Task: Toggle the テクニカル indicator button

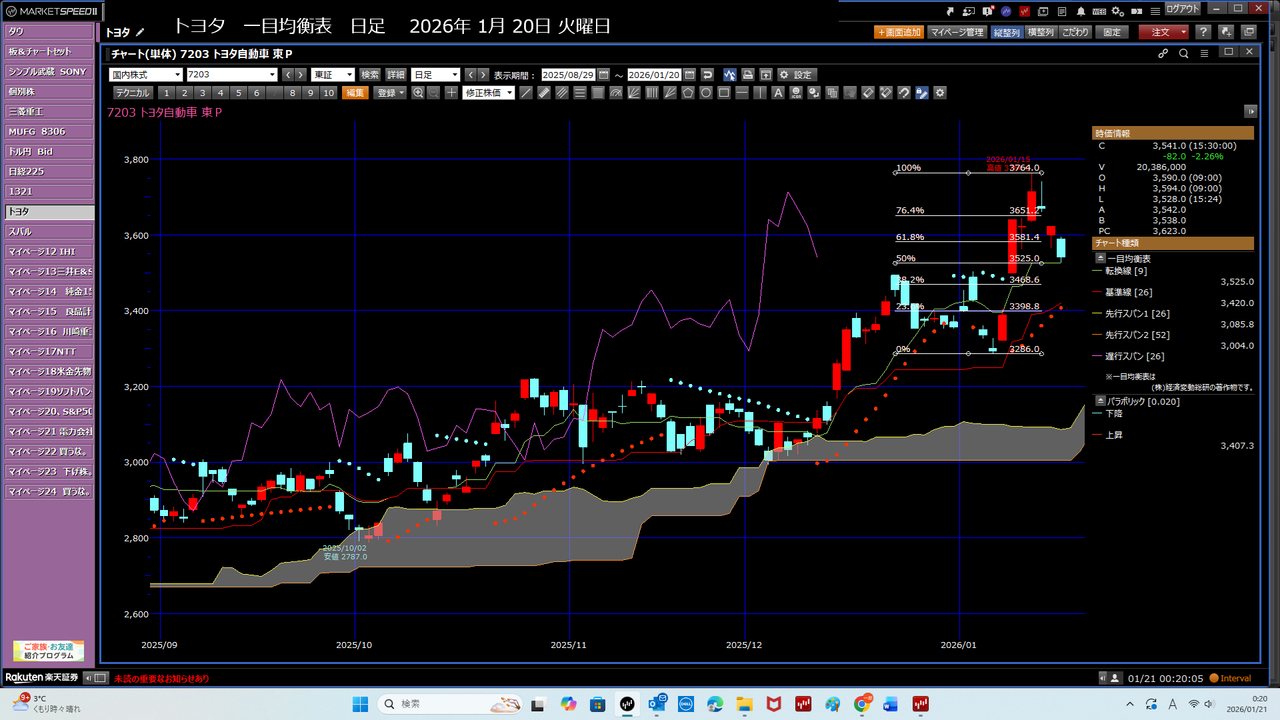Action: [x=132, y=93]
